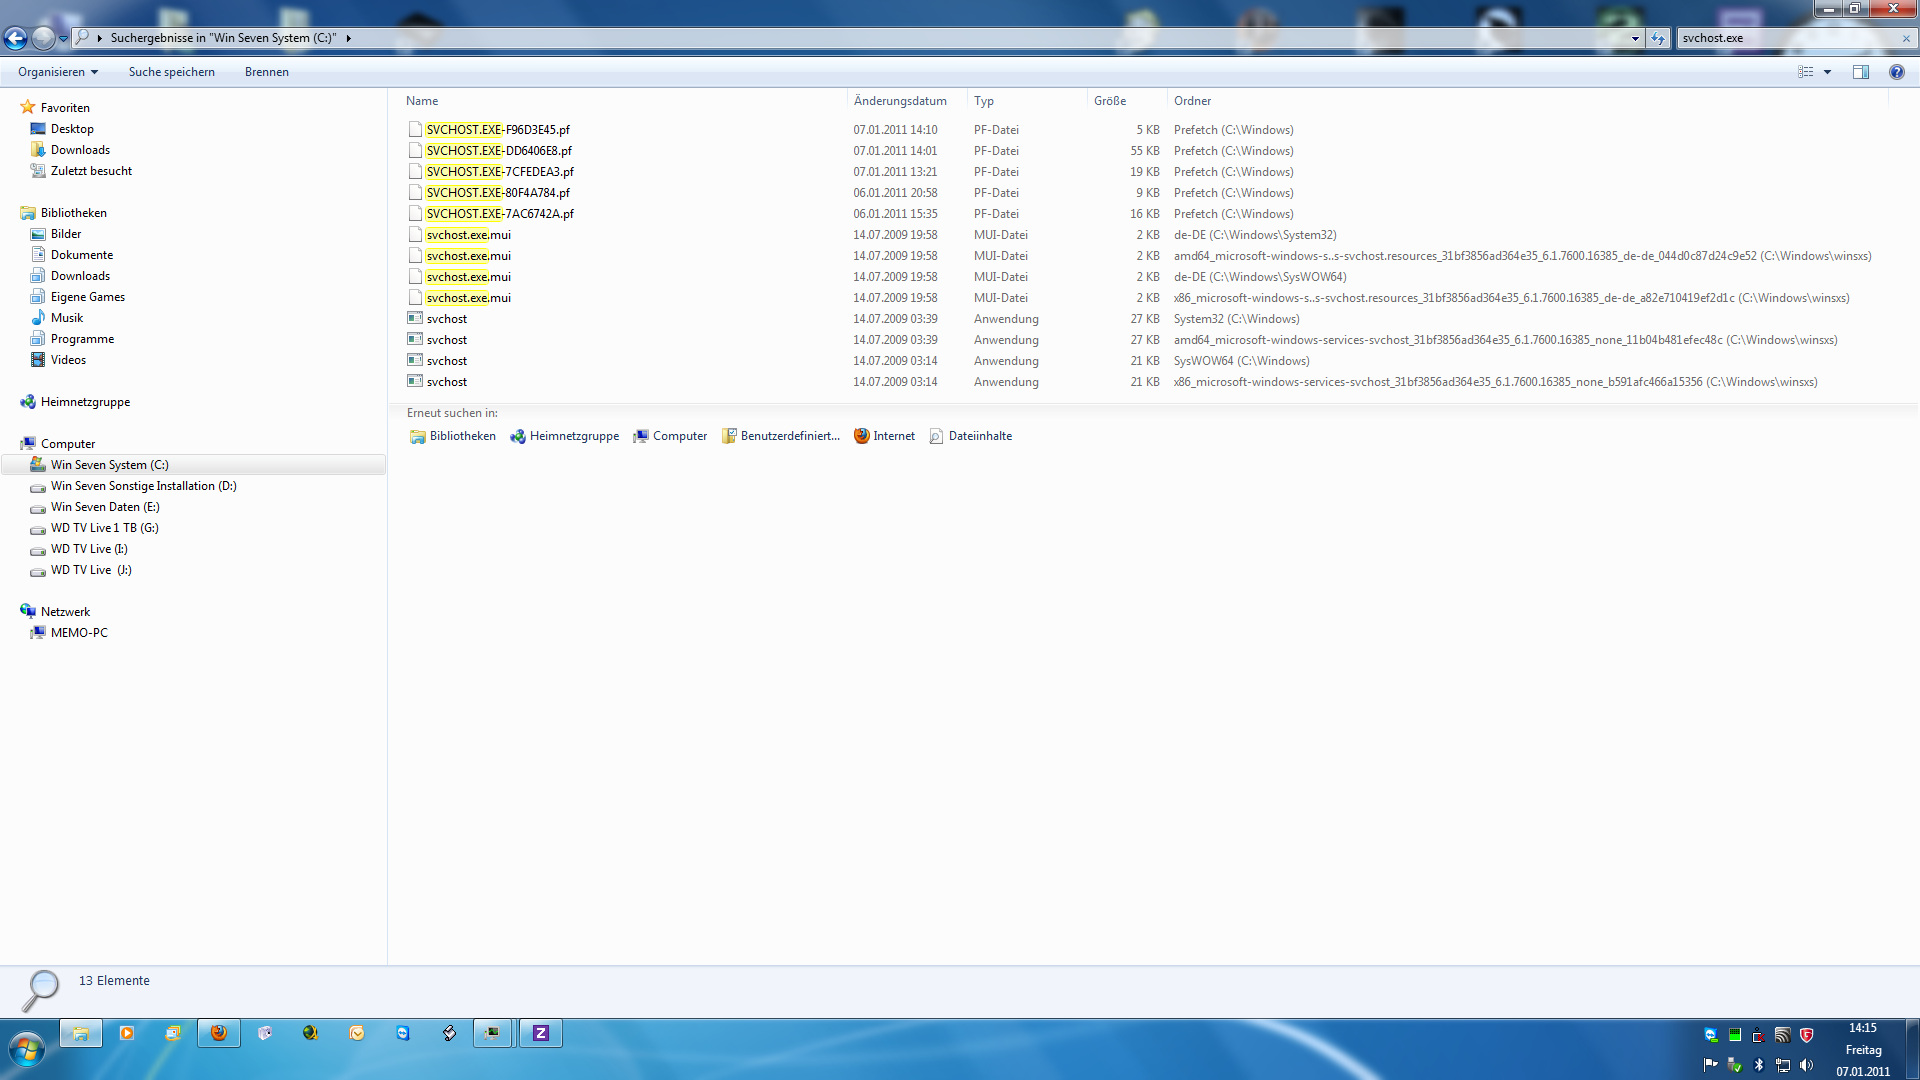1920x1080 pixels.
Task: Click the Back navigation arrow
Action: (15, 38)
